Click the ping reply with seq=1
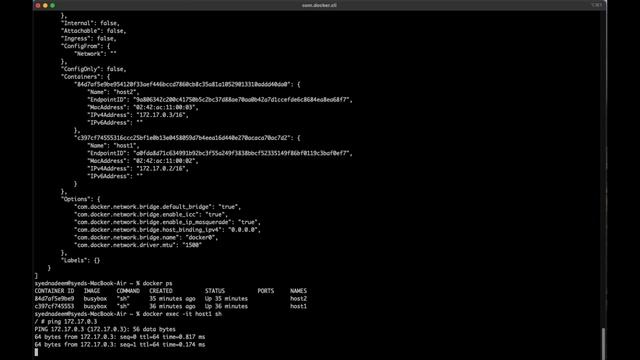This screenshot has width=640, height=360. point(120,345)
